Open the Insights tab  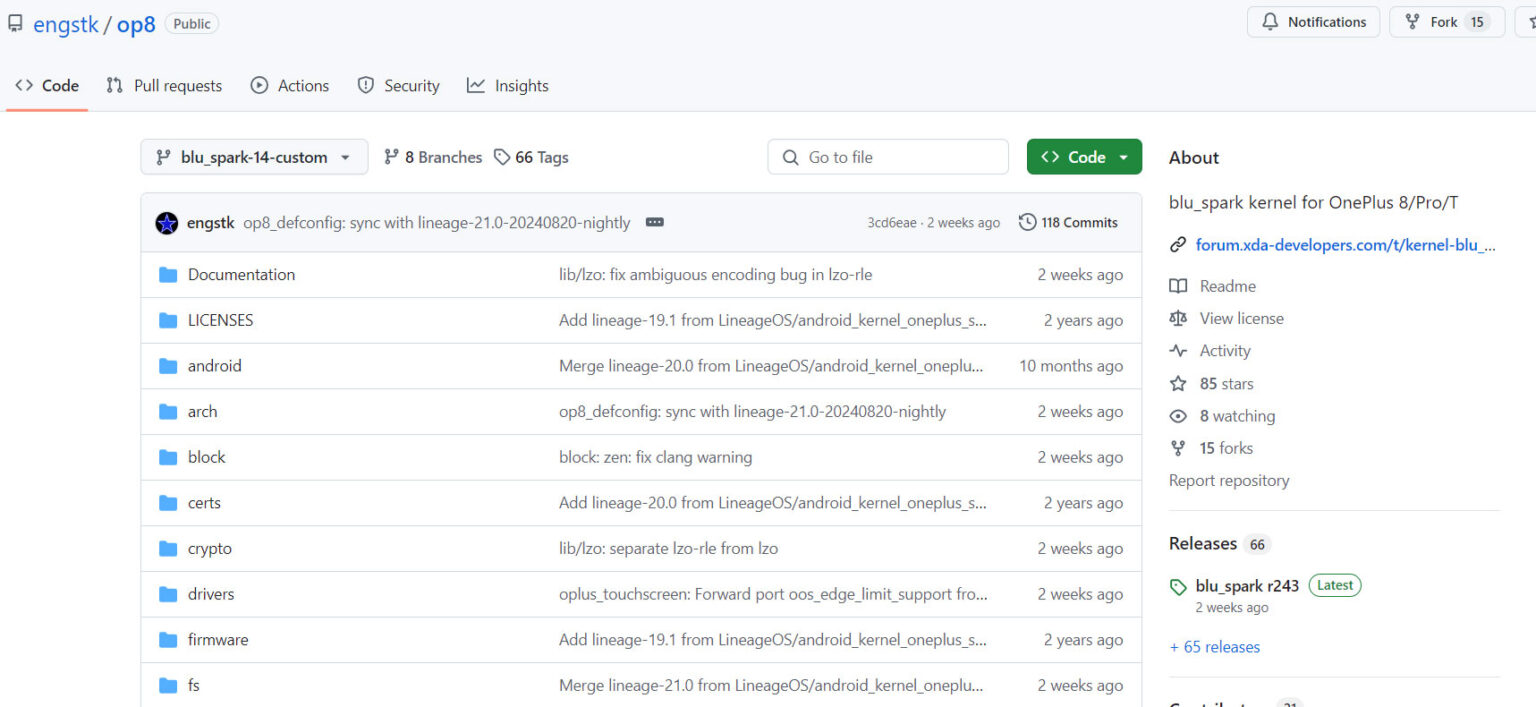[508, 86]
